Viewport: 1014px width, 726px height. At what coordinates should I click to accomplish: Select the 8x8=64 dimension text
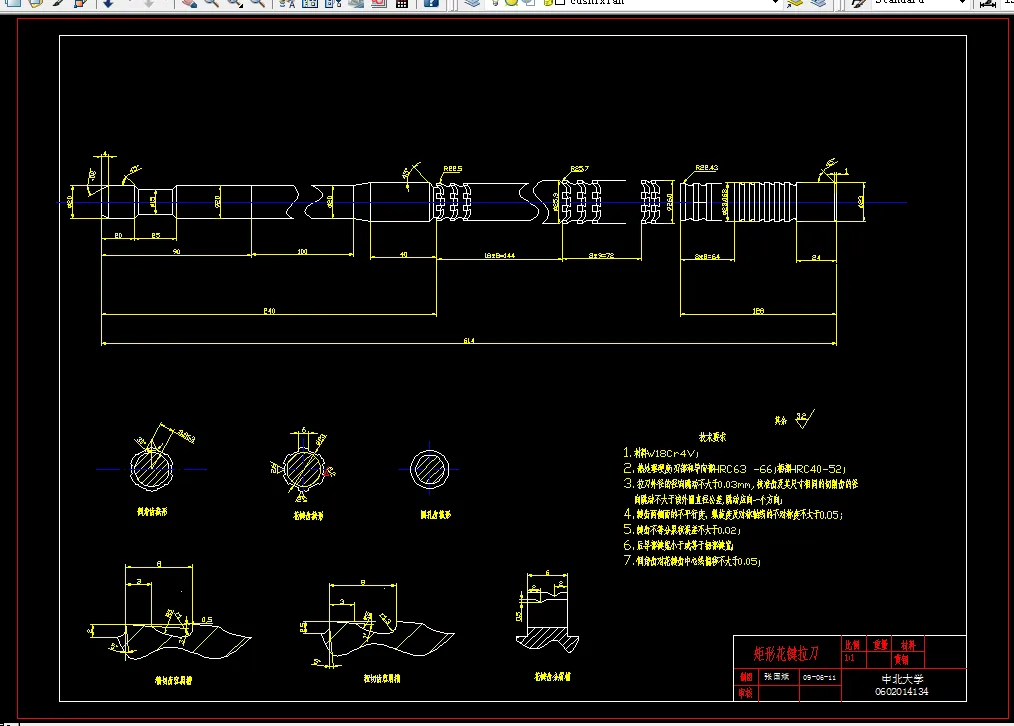point(707,257)
